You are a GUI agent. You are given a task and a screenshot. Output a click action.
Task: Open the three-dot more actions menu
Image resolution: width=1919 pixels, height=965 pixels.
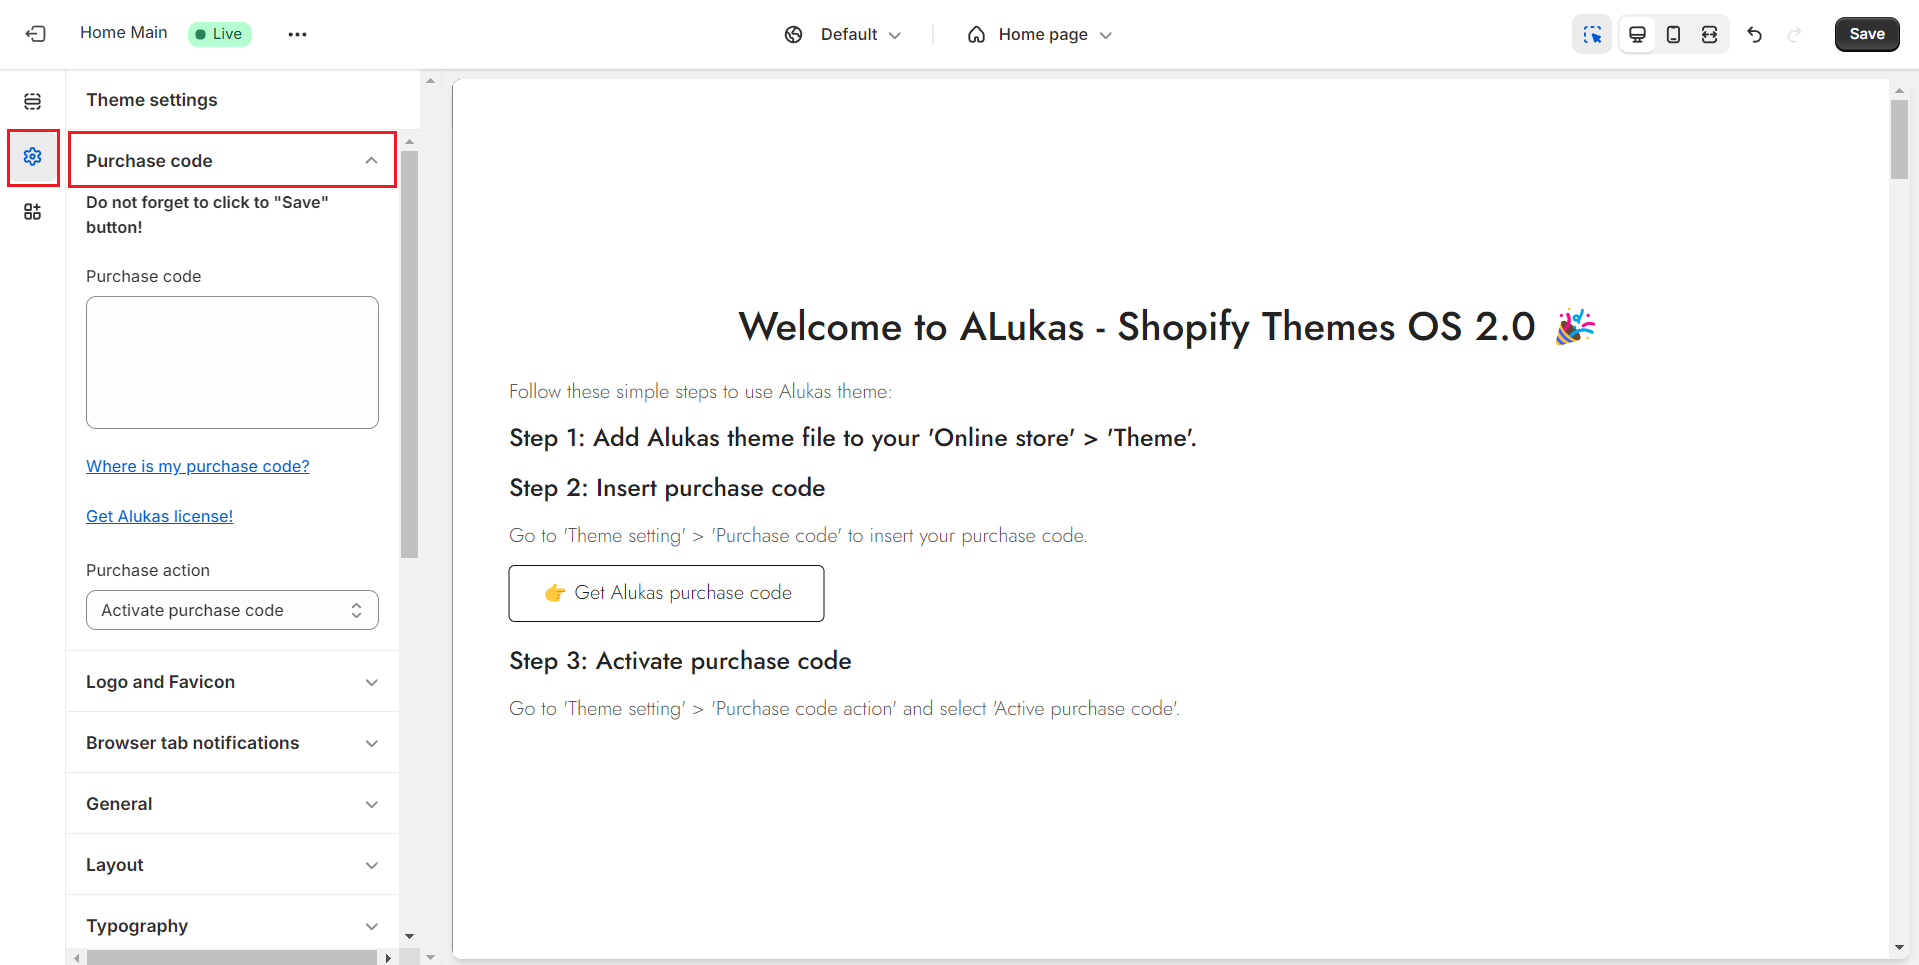point(297,34)
